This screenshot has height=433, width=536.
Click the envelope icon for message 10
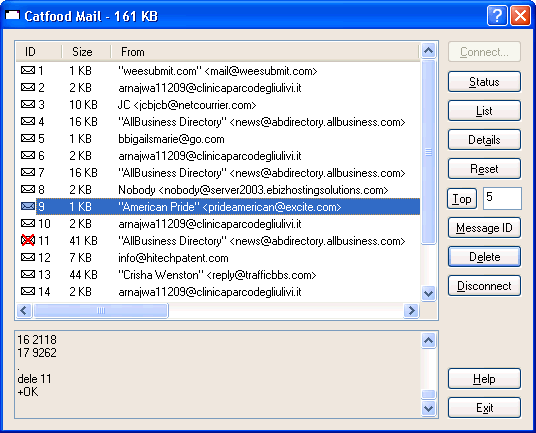pyautogui.click(x=28, y=224)
